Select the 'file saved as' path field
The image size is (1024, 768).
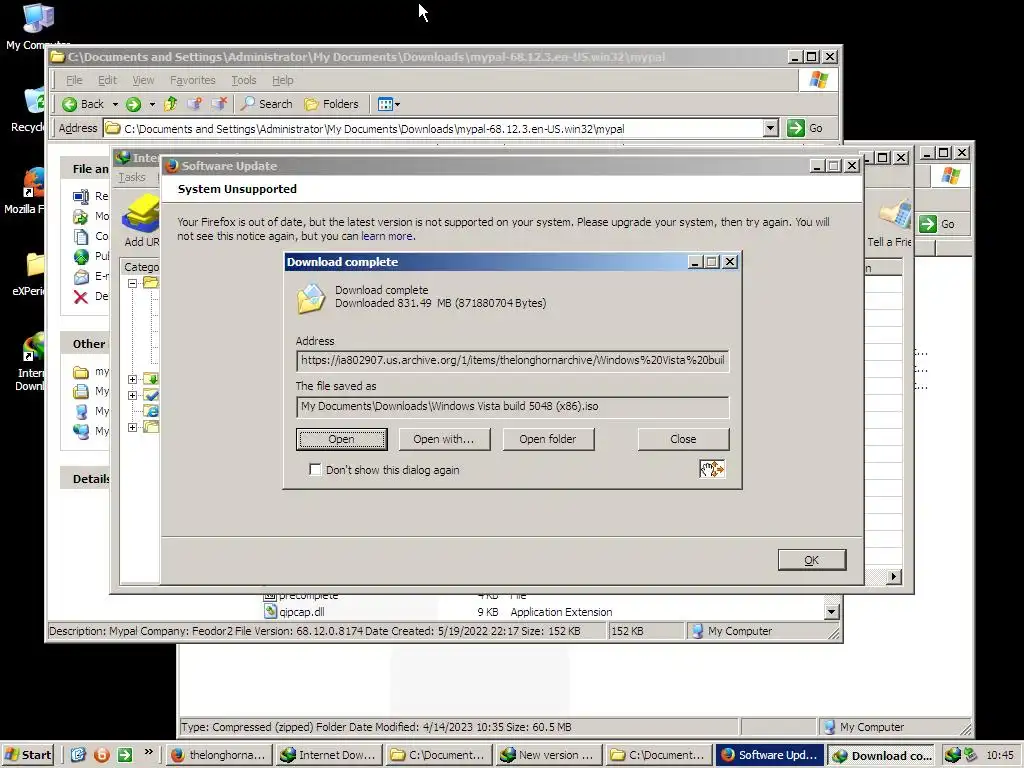[512, 406]
